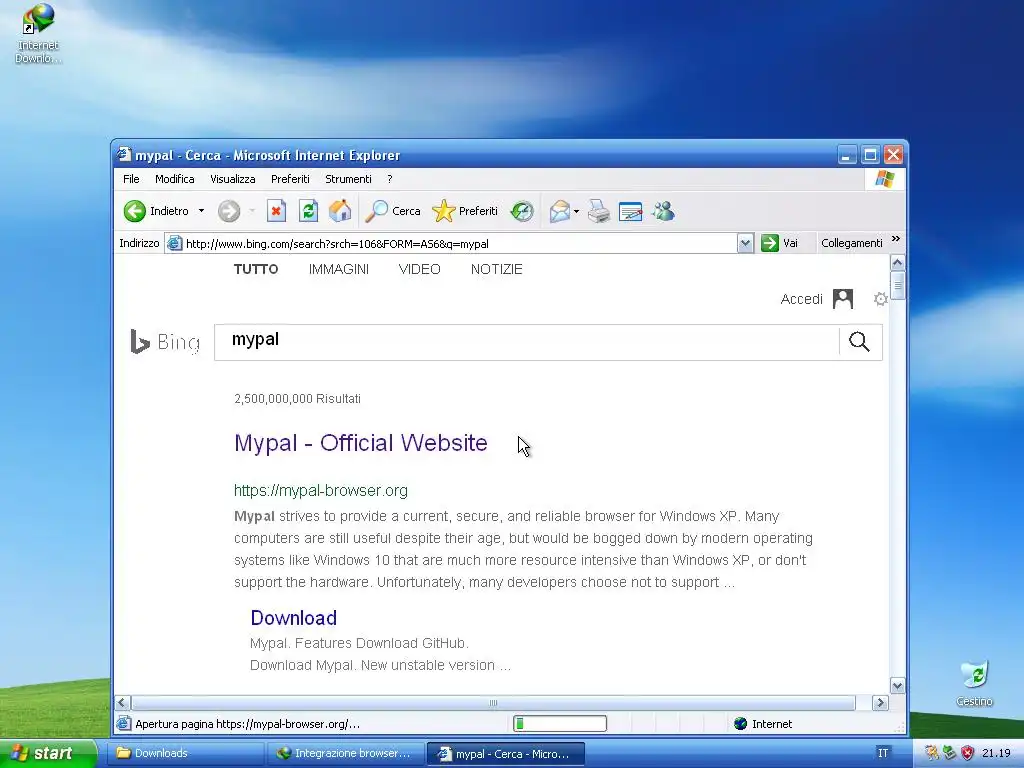Select the TUTTO search tab
The image size is (1024, 768).
[x=256, y=269]
